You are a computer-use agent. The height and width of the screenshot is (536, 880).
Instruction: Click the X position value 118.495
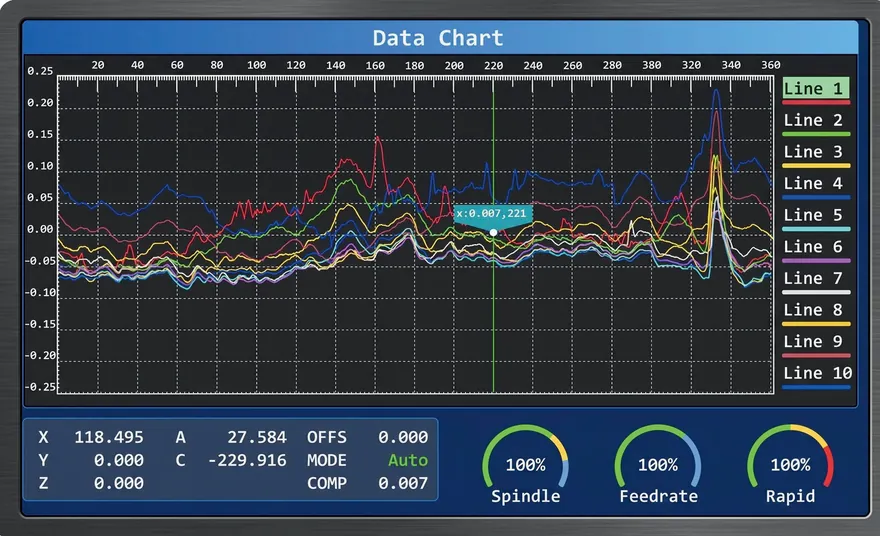pyautogui.click(x=109, y=437)
